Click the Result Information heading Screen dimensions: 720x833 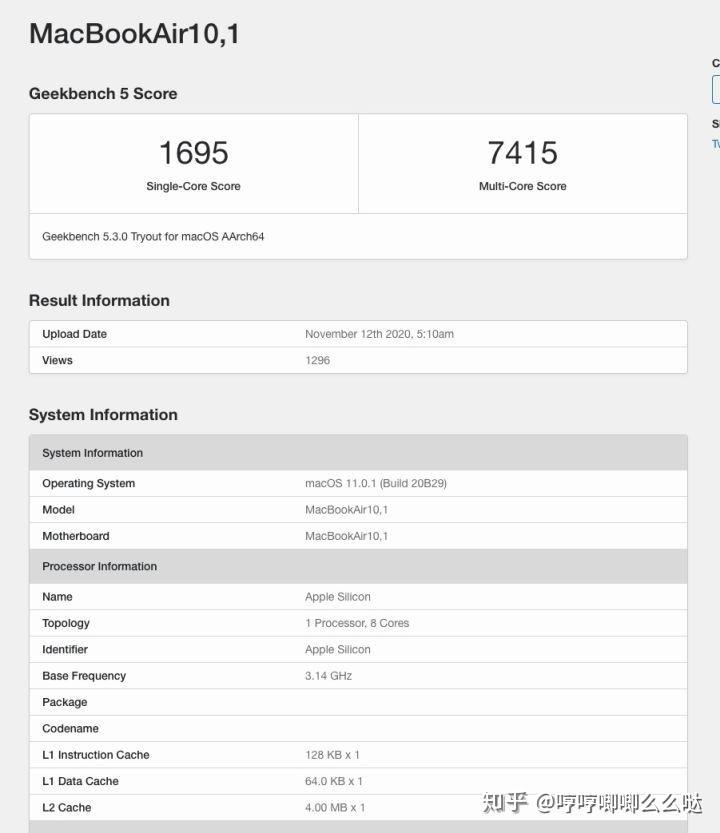pyautogui.click(x=99, y=300)
